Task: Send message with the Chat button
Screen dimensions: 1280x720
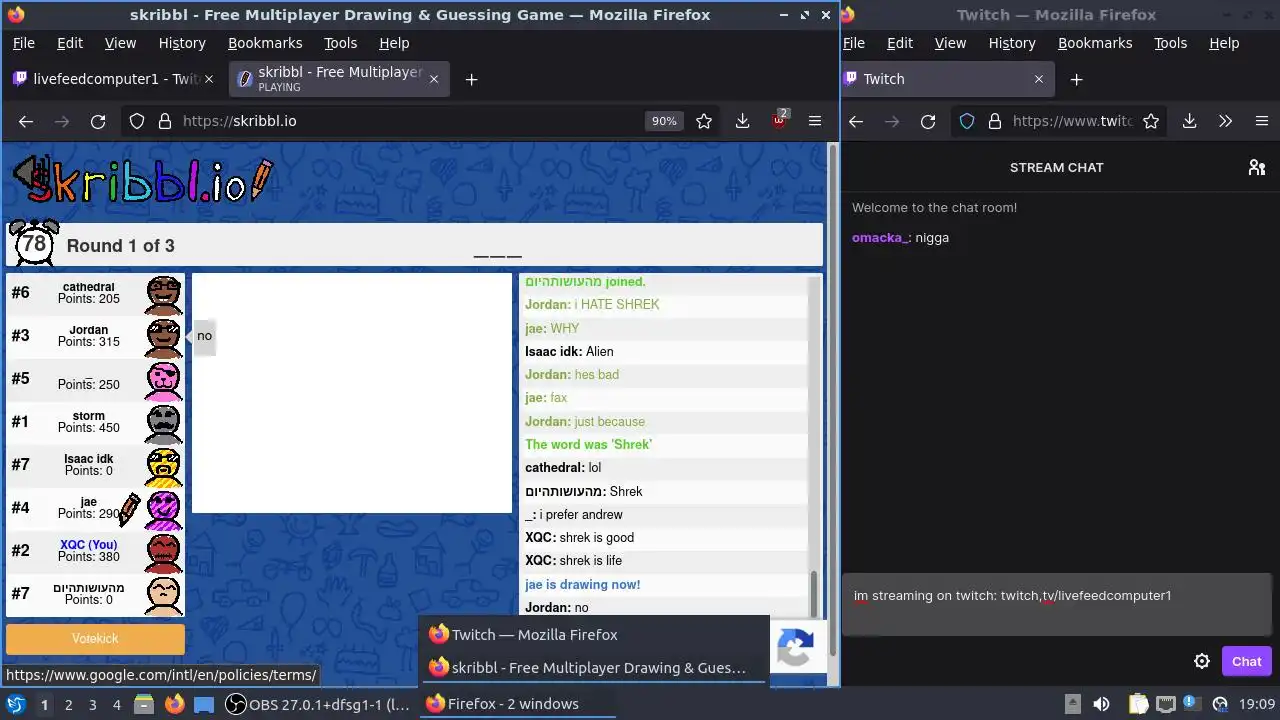Action: 1246,661
